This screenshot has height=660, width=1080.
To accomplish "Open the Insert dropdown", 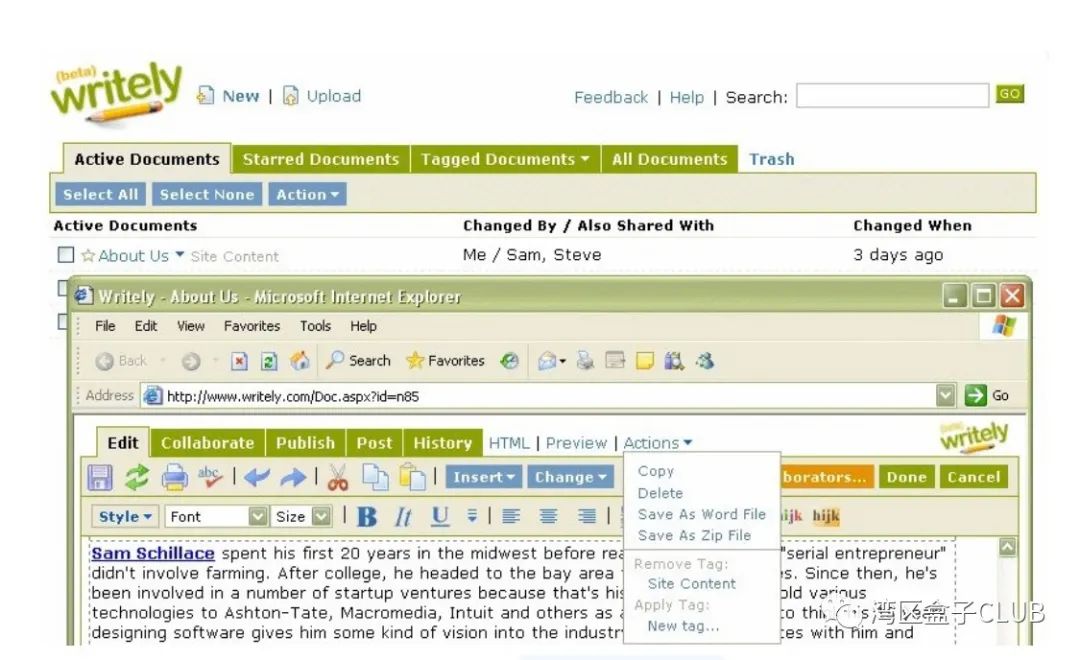I will click(x=484, y=477).
